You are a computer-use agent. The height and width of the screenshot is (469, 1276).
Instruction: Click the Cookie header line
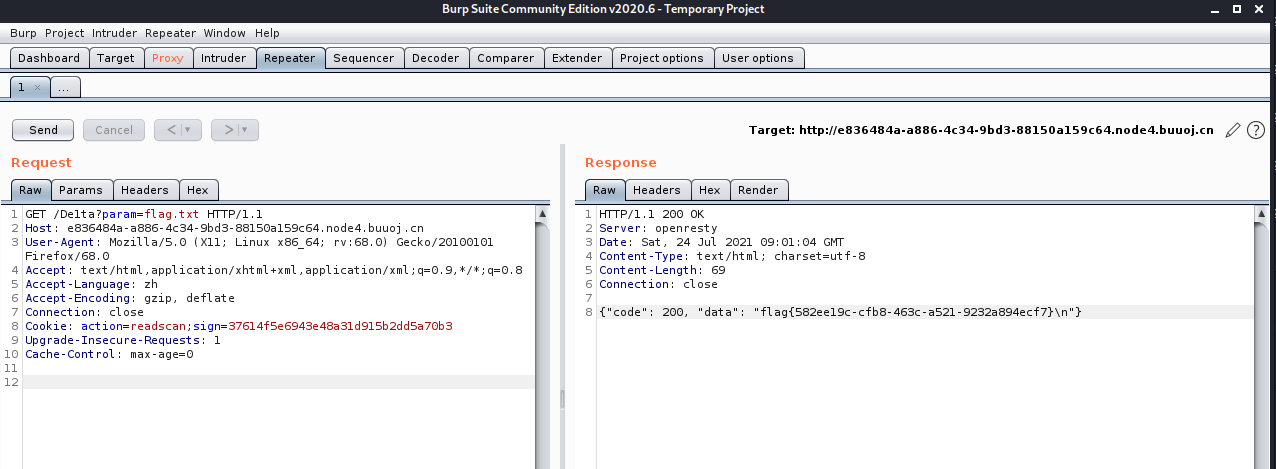click(239, 326)
